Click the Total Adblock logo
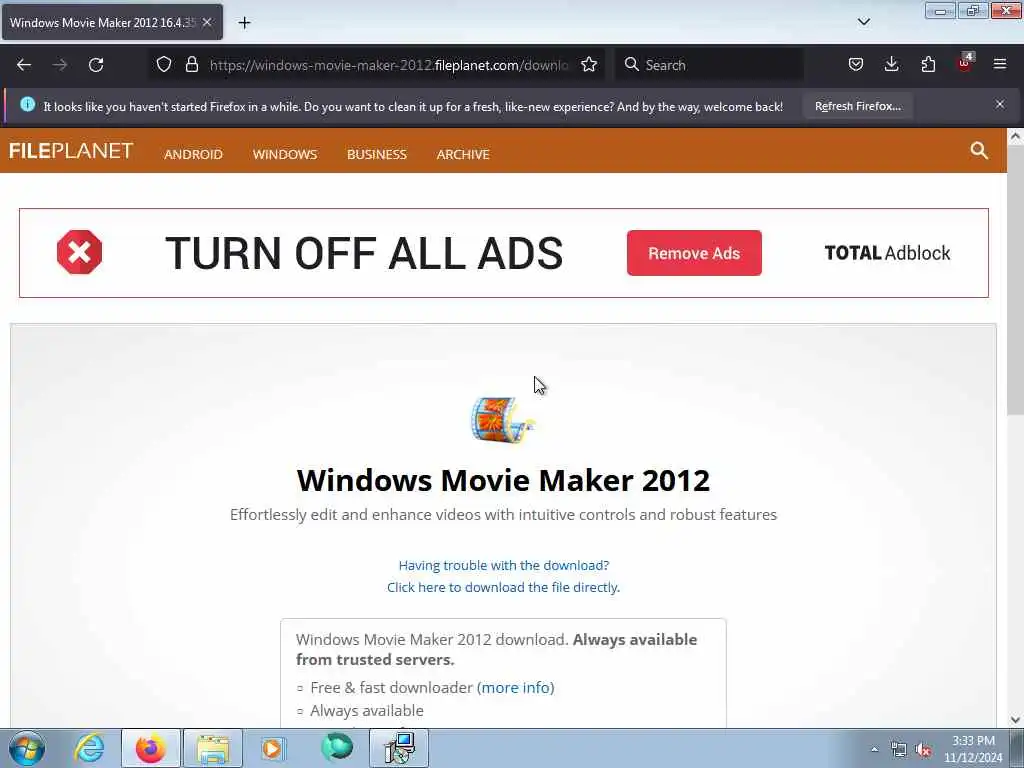Viewport: 1024px width, 768px height. coord(887,253)
